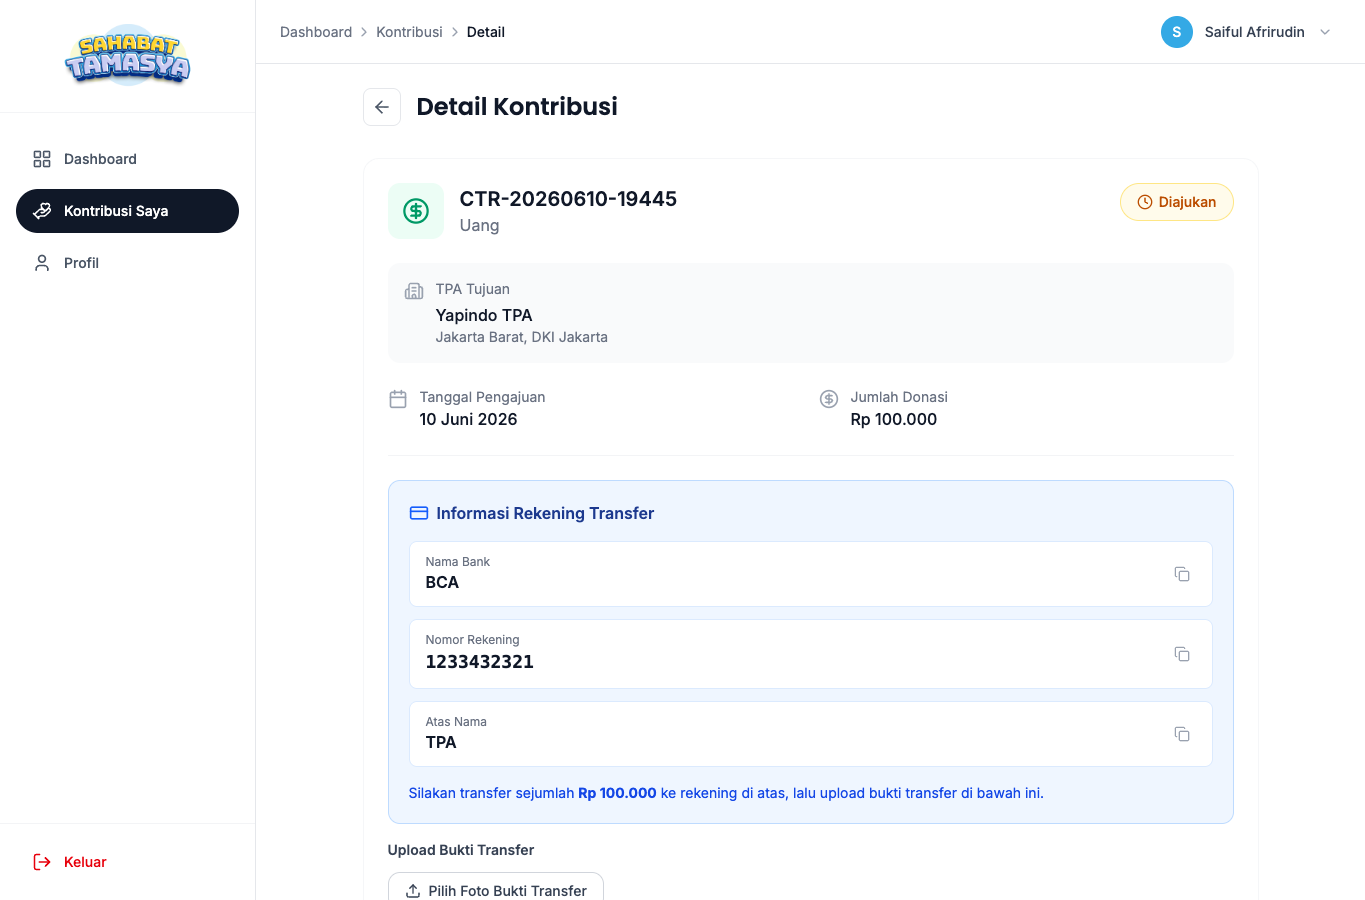The width and height of the screenshot is (1365, 900).
Task: Click the Keluar logout arrow icon
Action: click(x=42, y=862)
